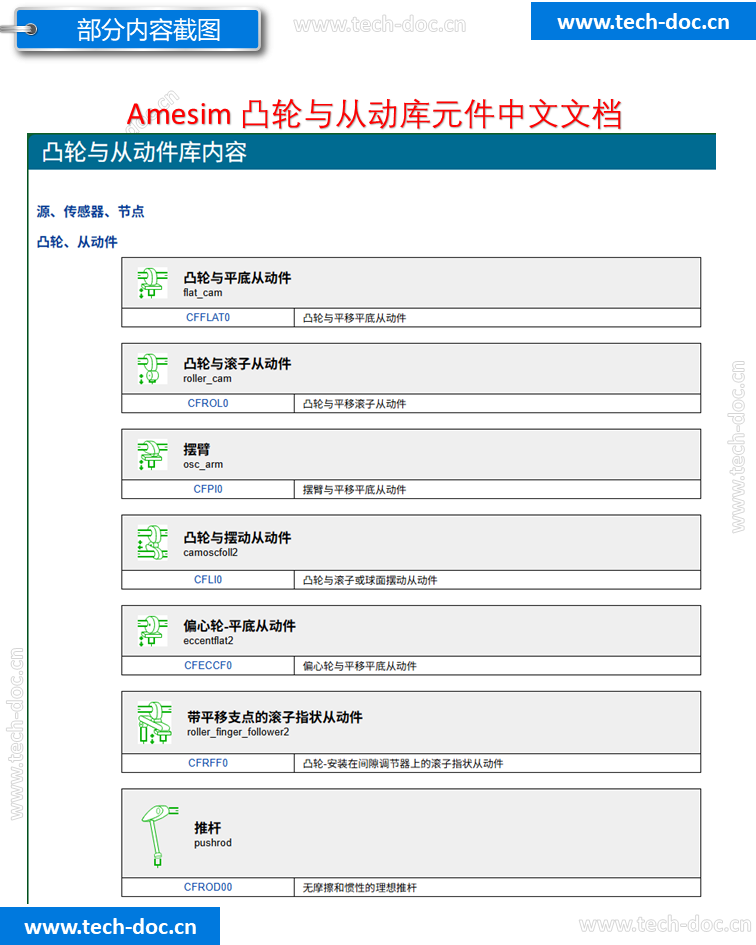Open the CFFLAT0 submodel link
Screen dimensions: 756x945
(208, 318)
